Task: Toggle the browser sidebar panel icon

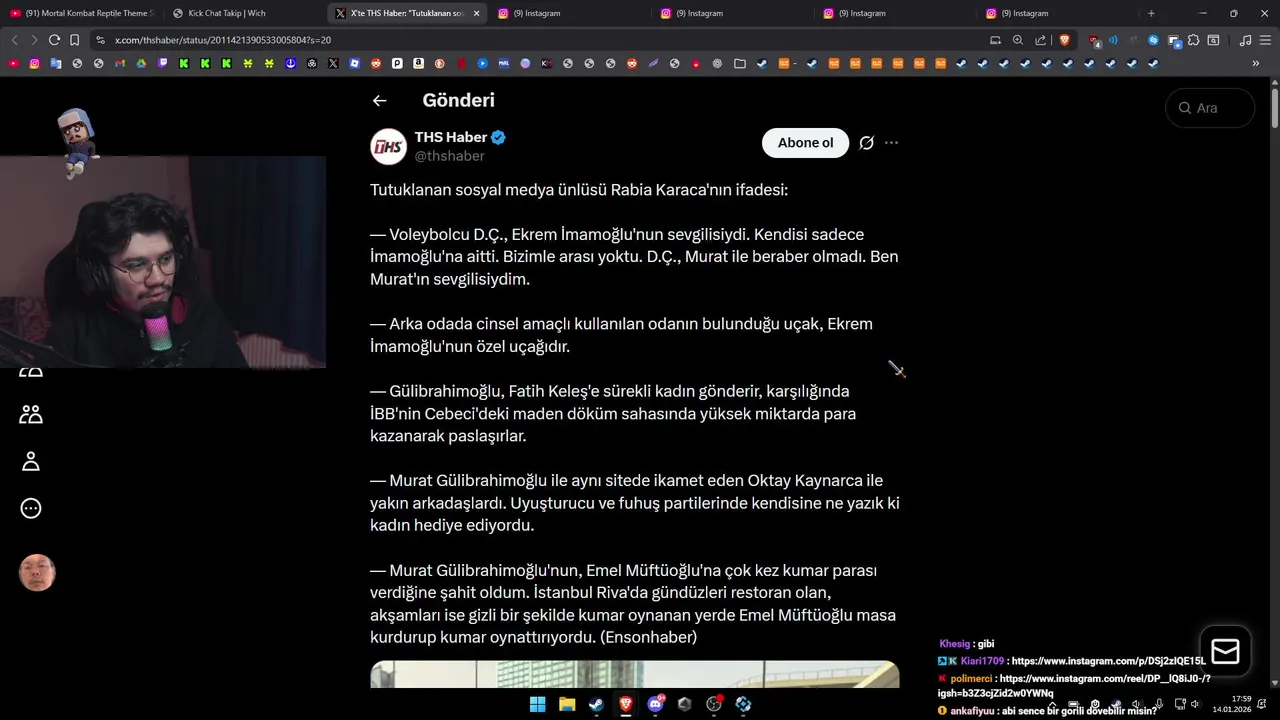Action: (1213, 40)
